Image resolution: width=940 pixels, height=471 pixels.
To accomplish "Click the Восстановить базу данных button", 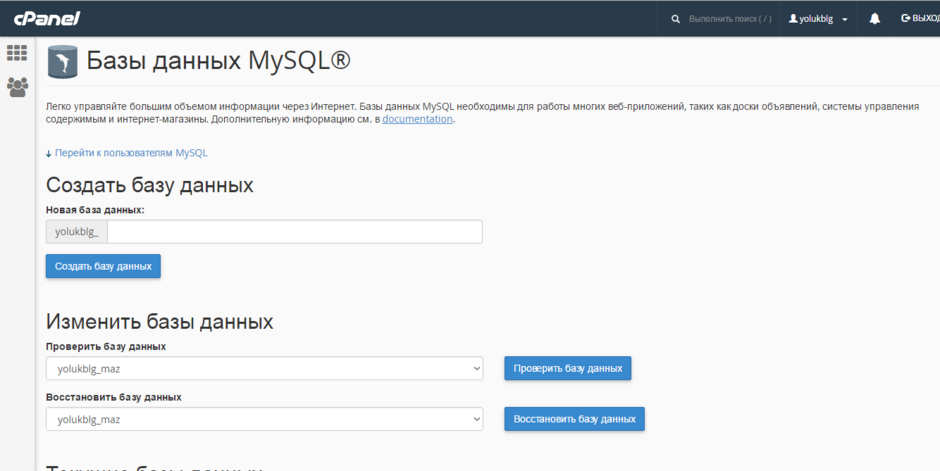I will coord(574,419).
